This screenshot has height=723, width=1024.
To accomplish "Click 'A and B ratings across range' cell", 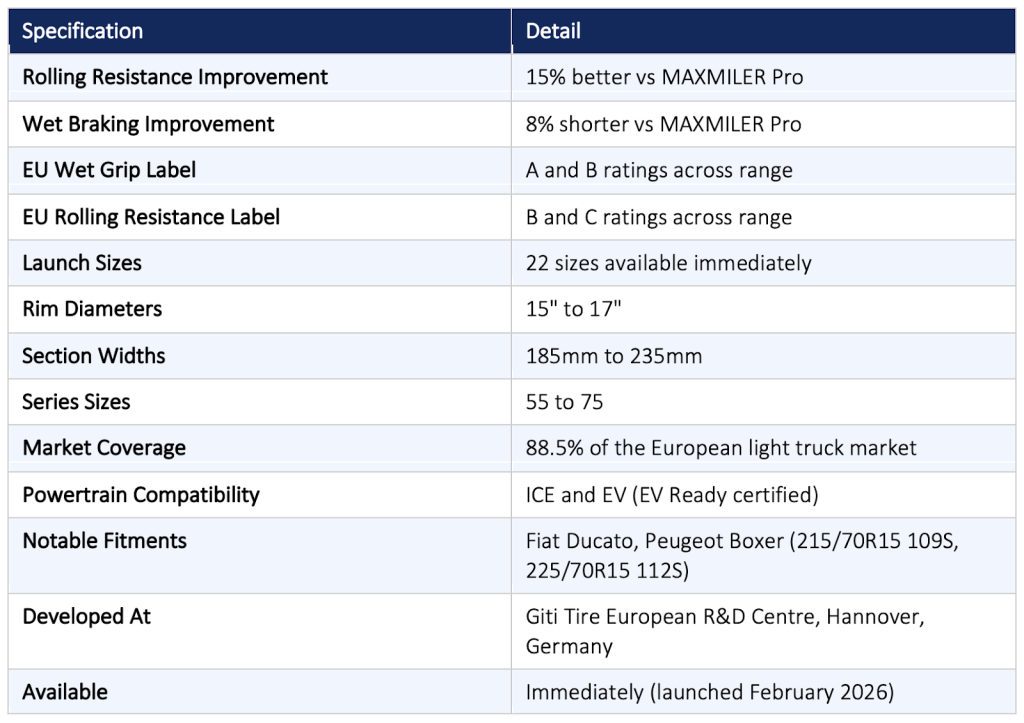I will pyautogui.click(x=659, y=170).
